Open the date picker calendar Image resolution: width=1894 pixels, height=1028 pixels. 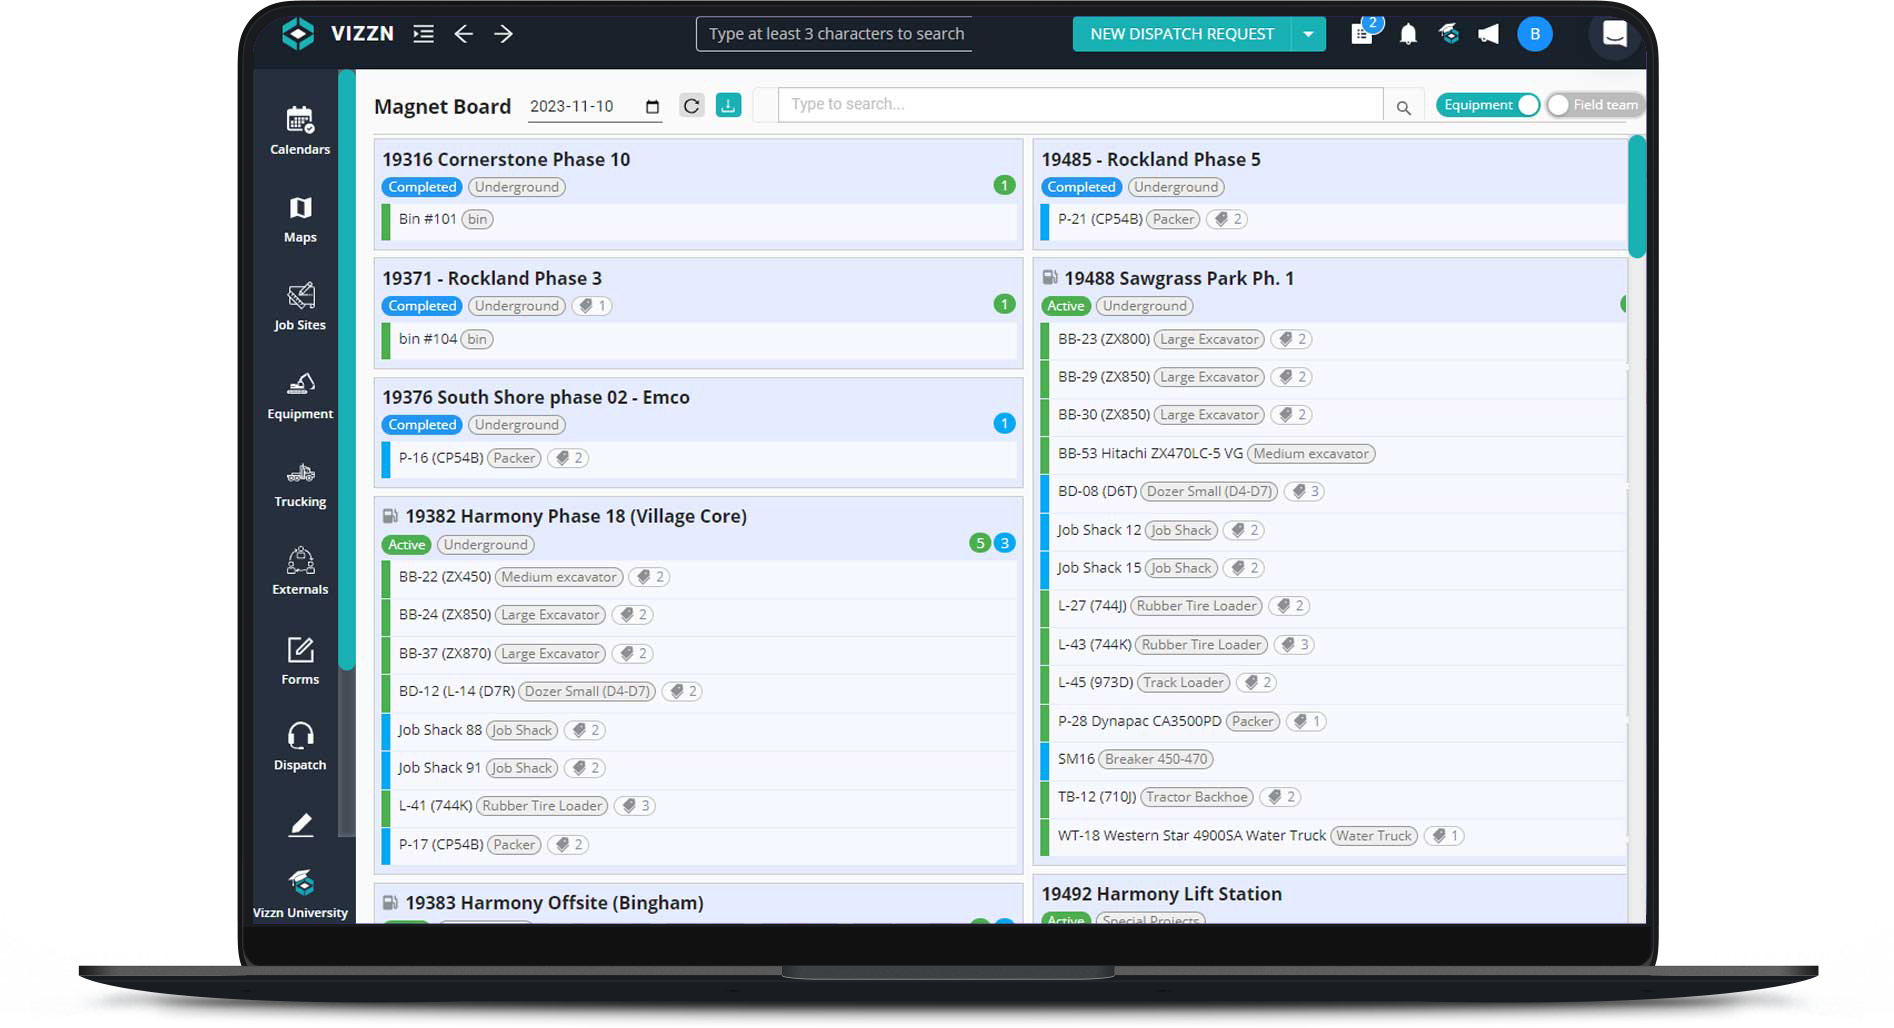click(653, 107)
